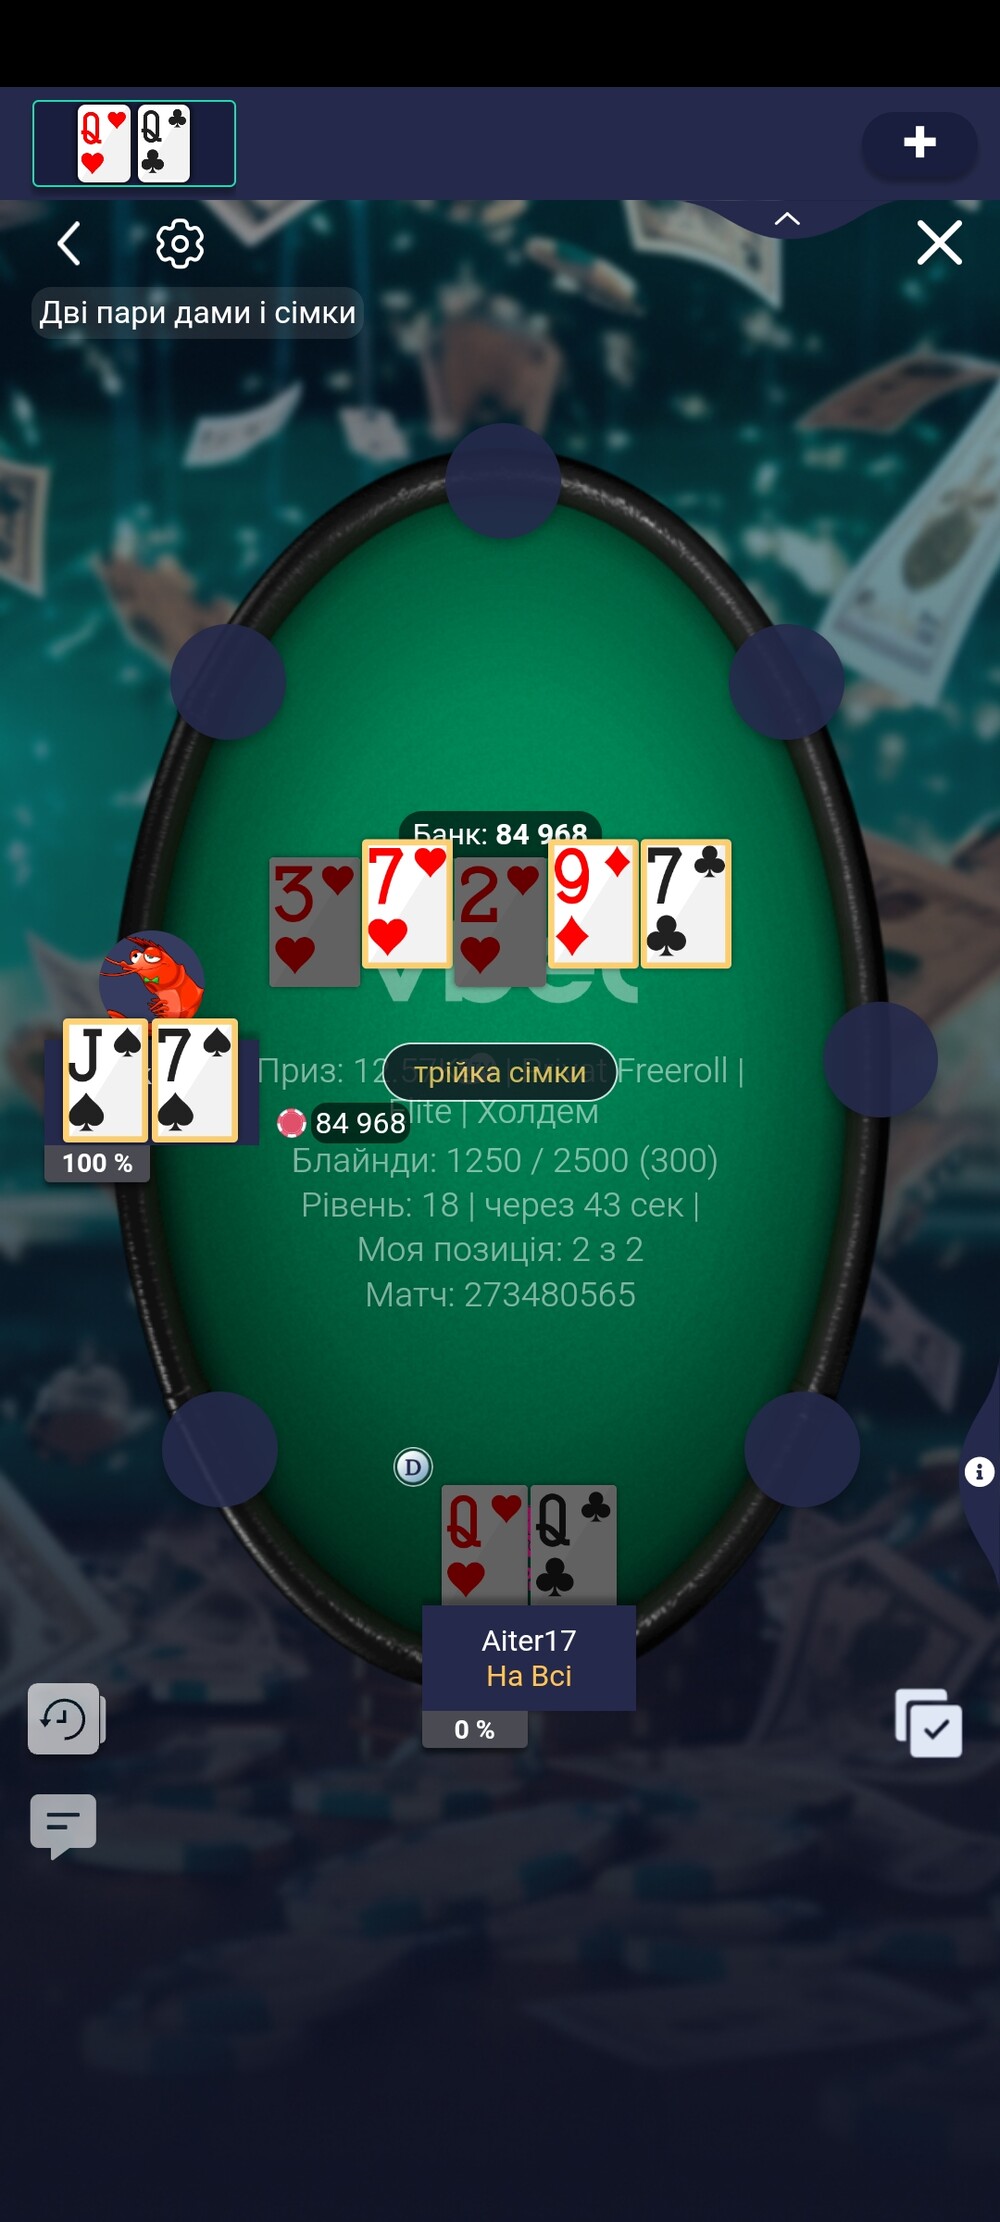Click the red lobster player avatar
This screenshot has width=1000, height=2222.
[152, 976]
